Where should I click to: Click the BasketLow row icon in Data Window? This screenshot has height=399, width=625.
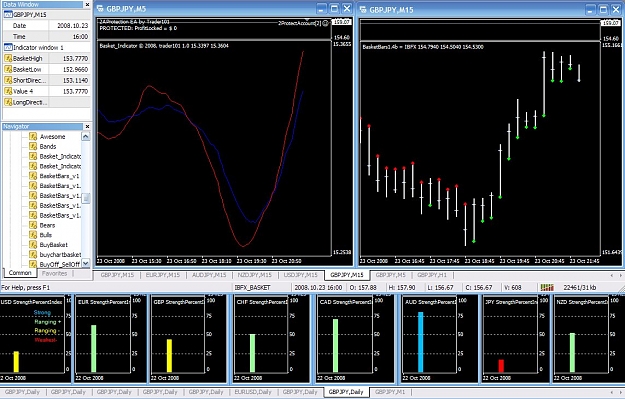pyautogui.click(x=8, y=69)
